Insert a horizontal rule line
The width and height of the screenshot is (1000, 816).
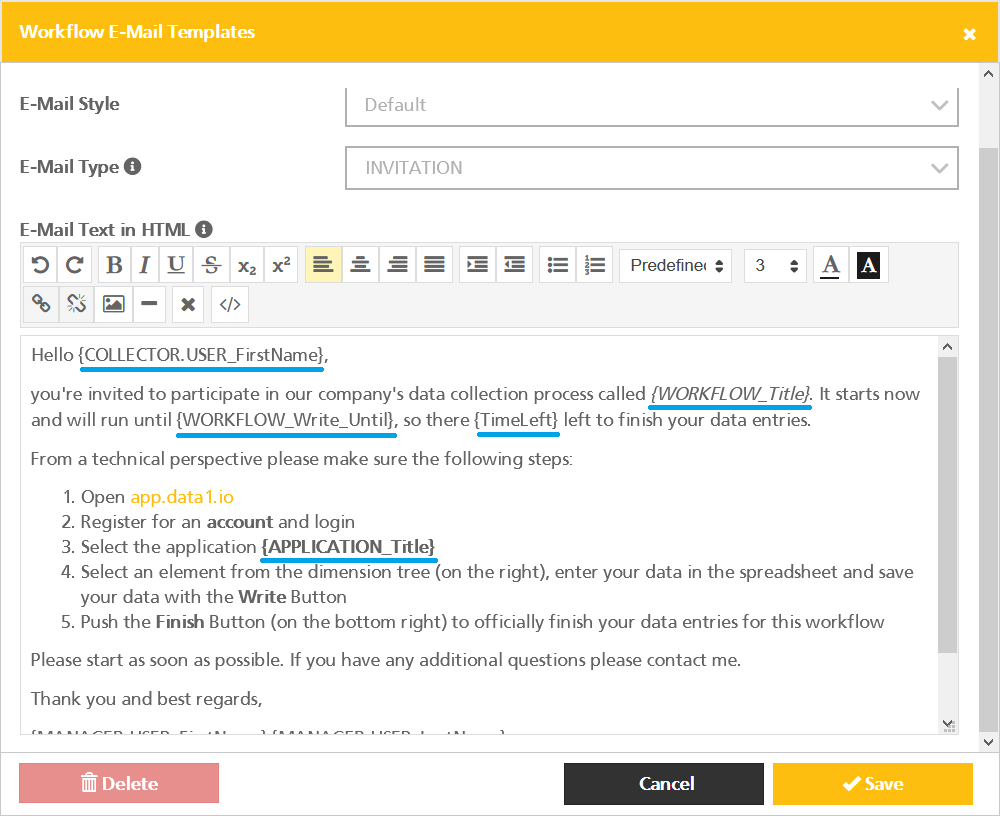point(149,304)
